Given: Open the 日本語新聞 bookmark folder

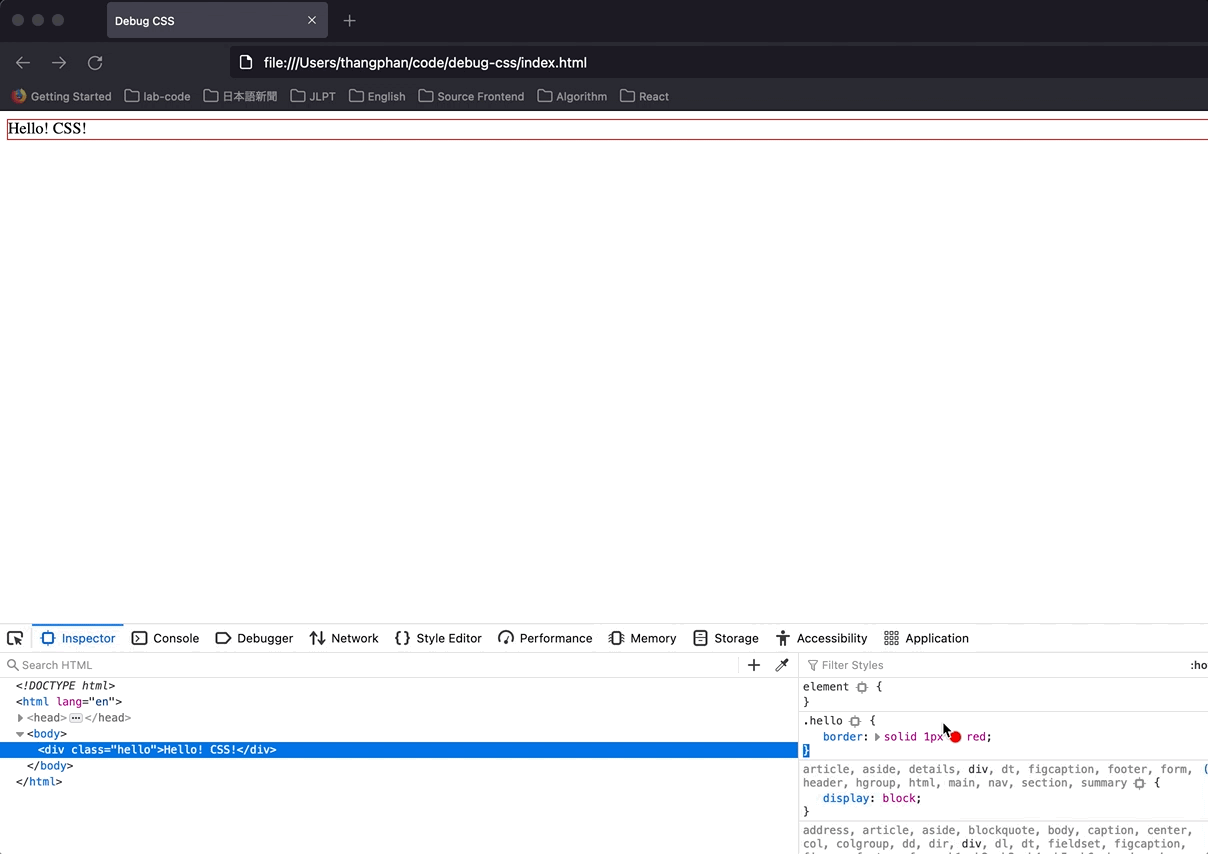Looking at the screenshot, I should coord(240,96).
